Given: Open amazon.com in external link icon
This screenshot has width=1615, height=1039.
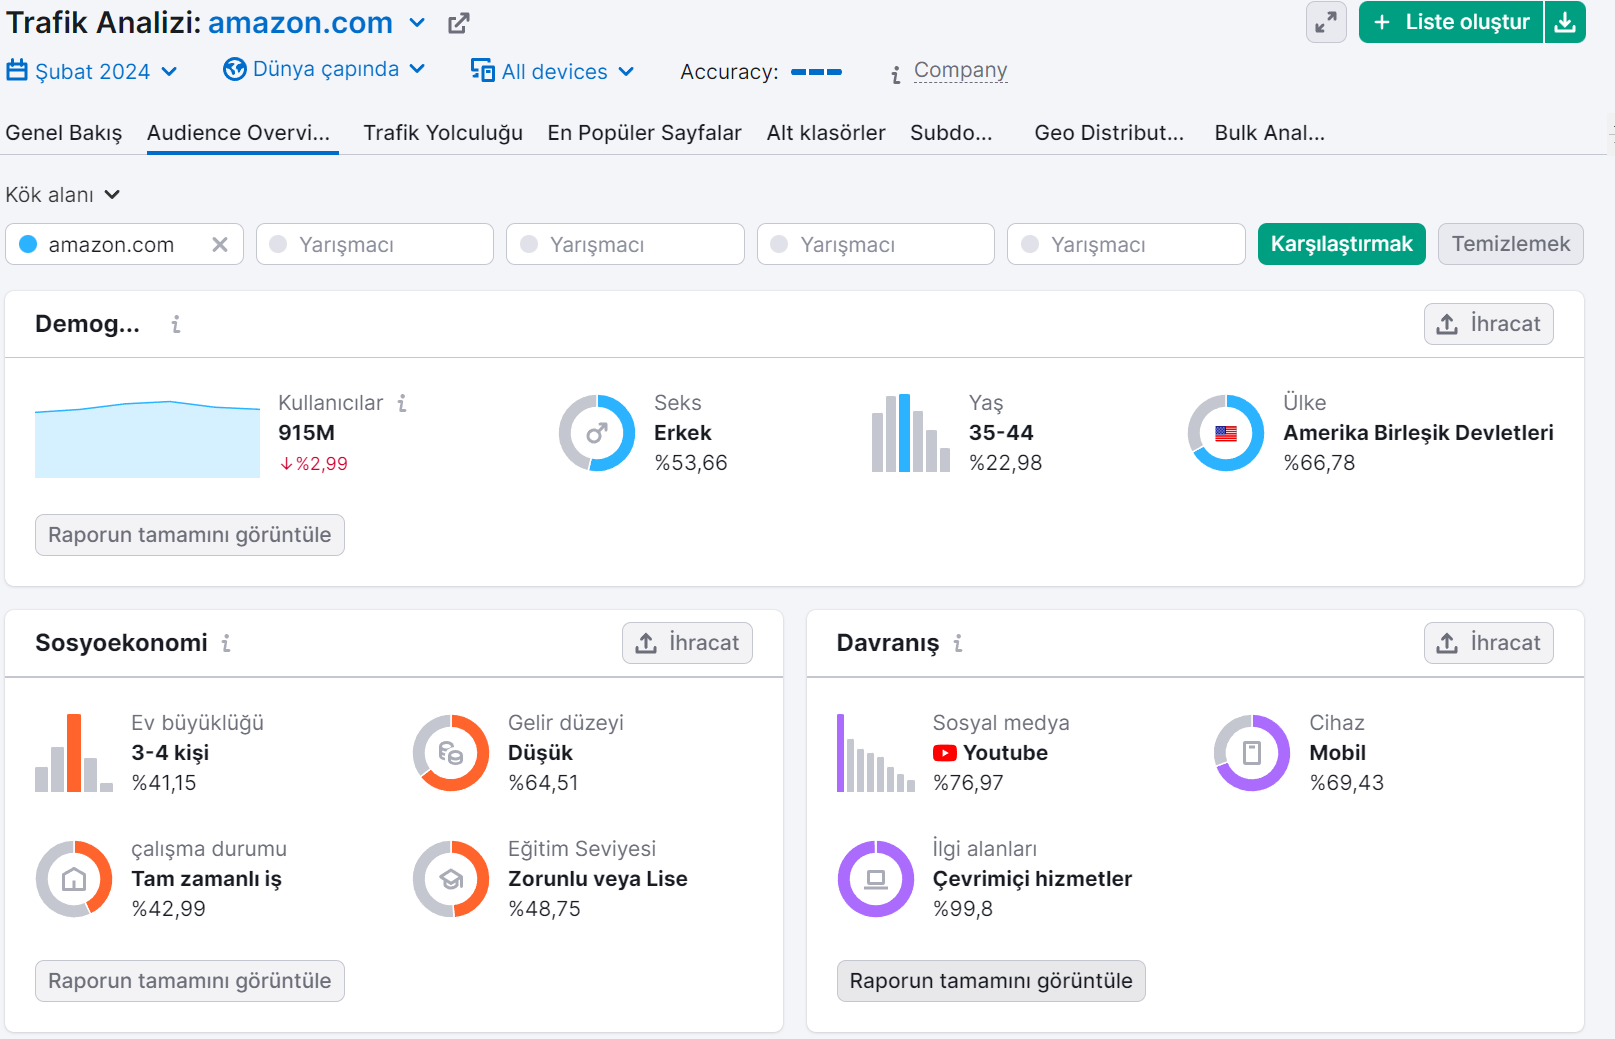Looking at the screenshot, I should coord(458,23).
